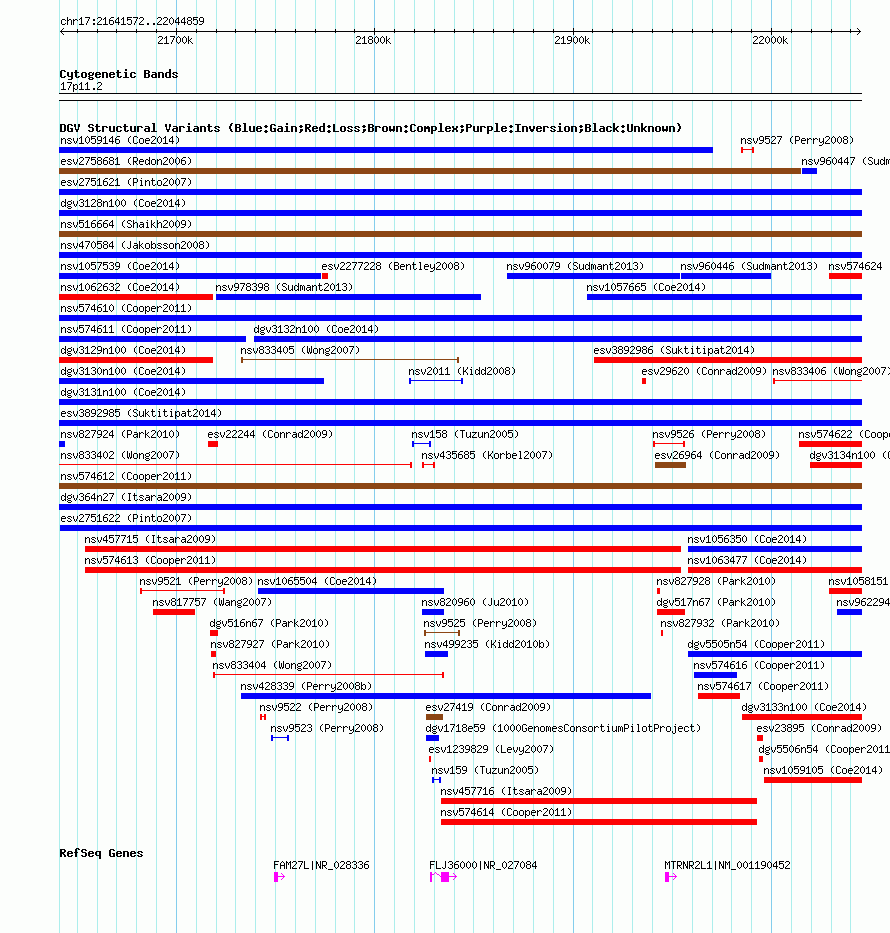
Task: Select the blue nsv827924 variant square
Action: click(x=62, y=444)
